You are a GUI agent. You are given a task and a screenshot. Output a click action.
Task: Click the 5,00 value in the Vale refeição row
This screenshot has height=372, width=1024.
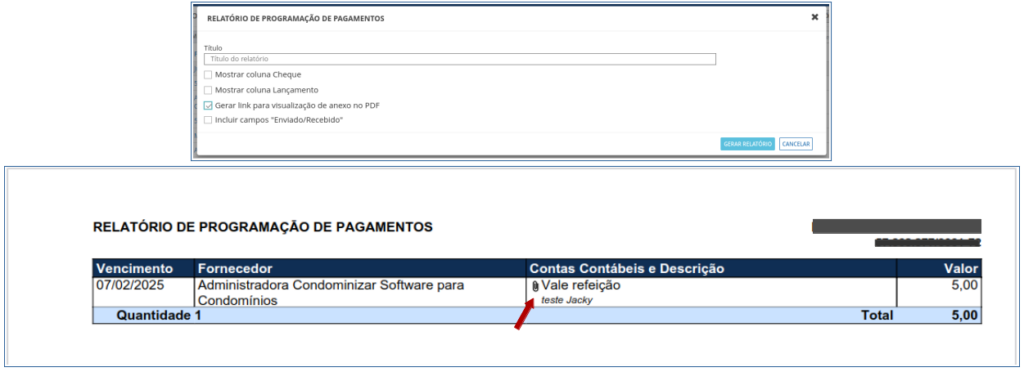(964, 286)
